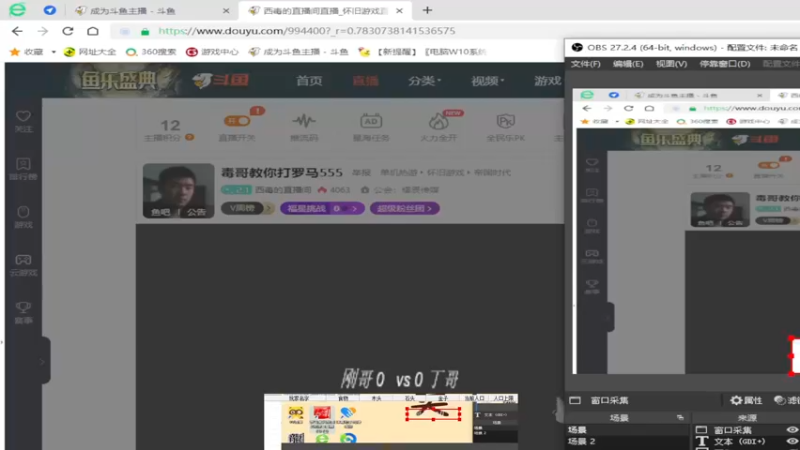Click the 举报 report link
The height and width of the screenshot is (450, 800).
coord(361,173)
